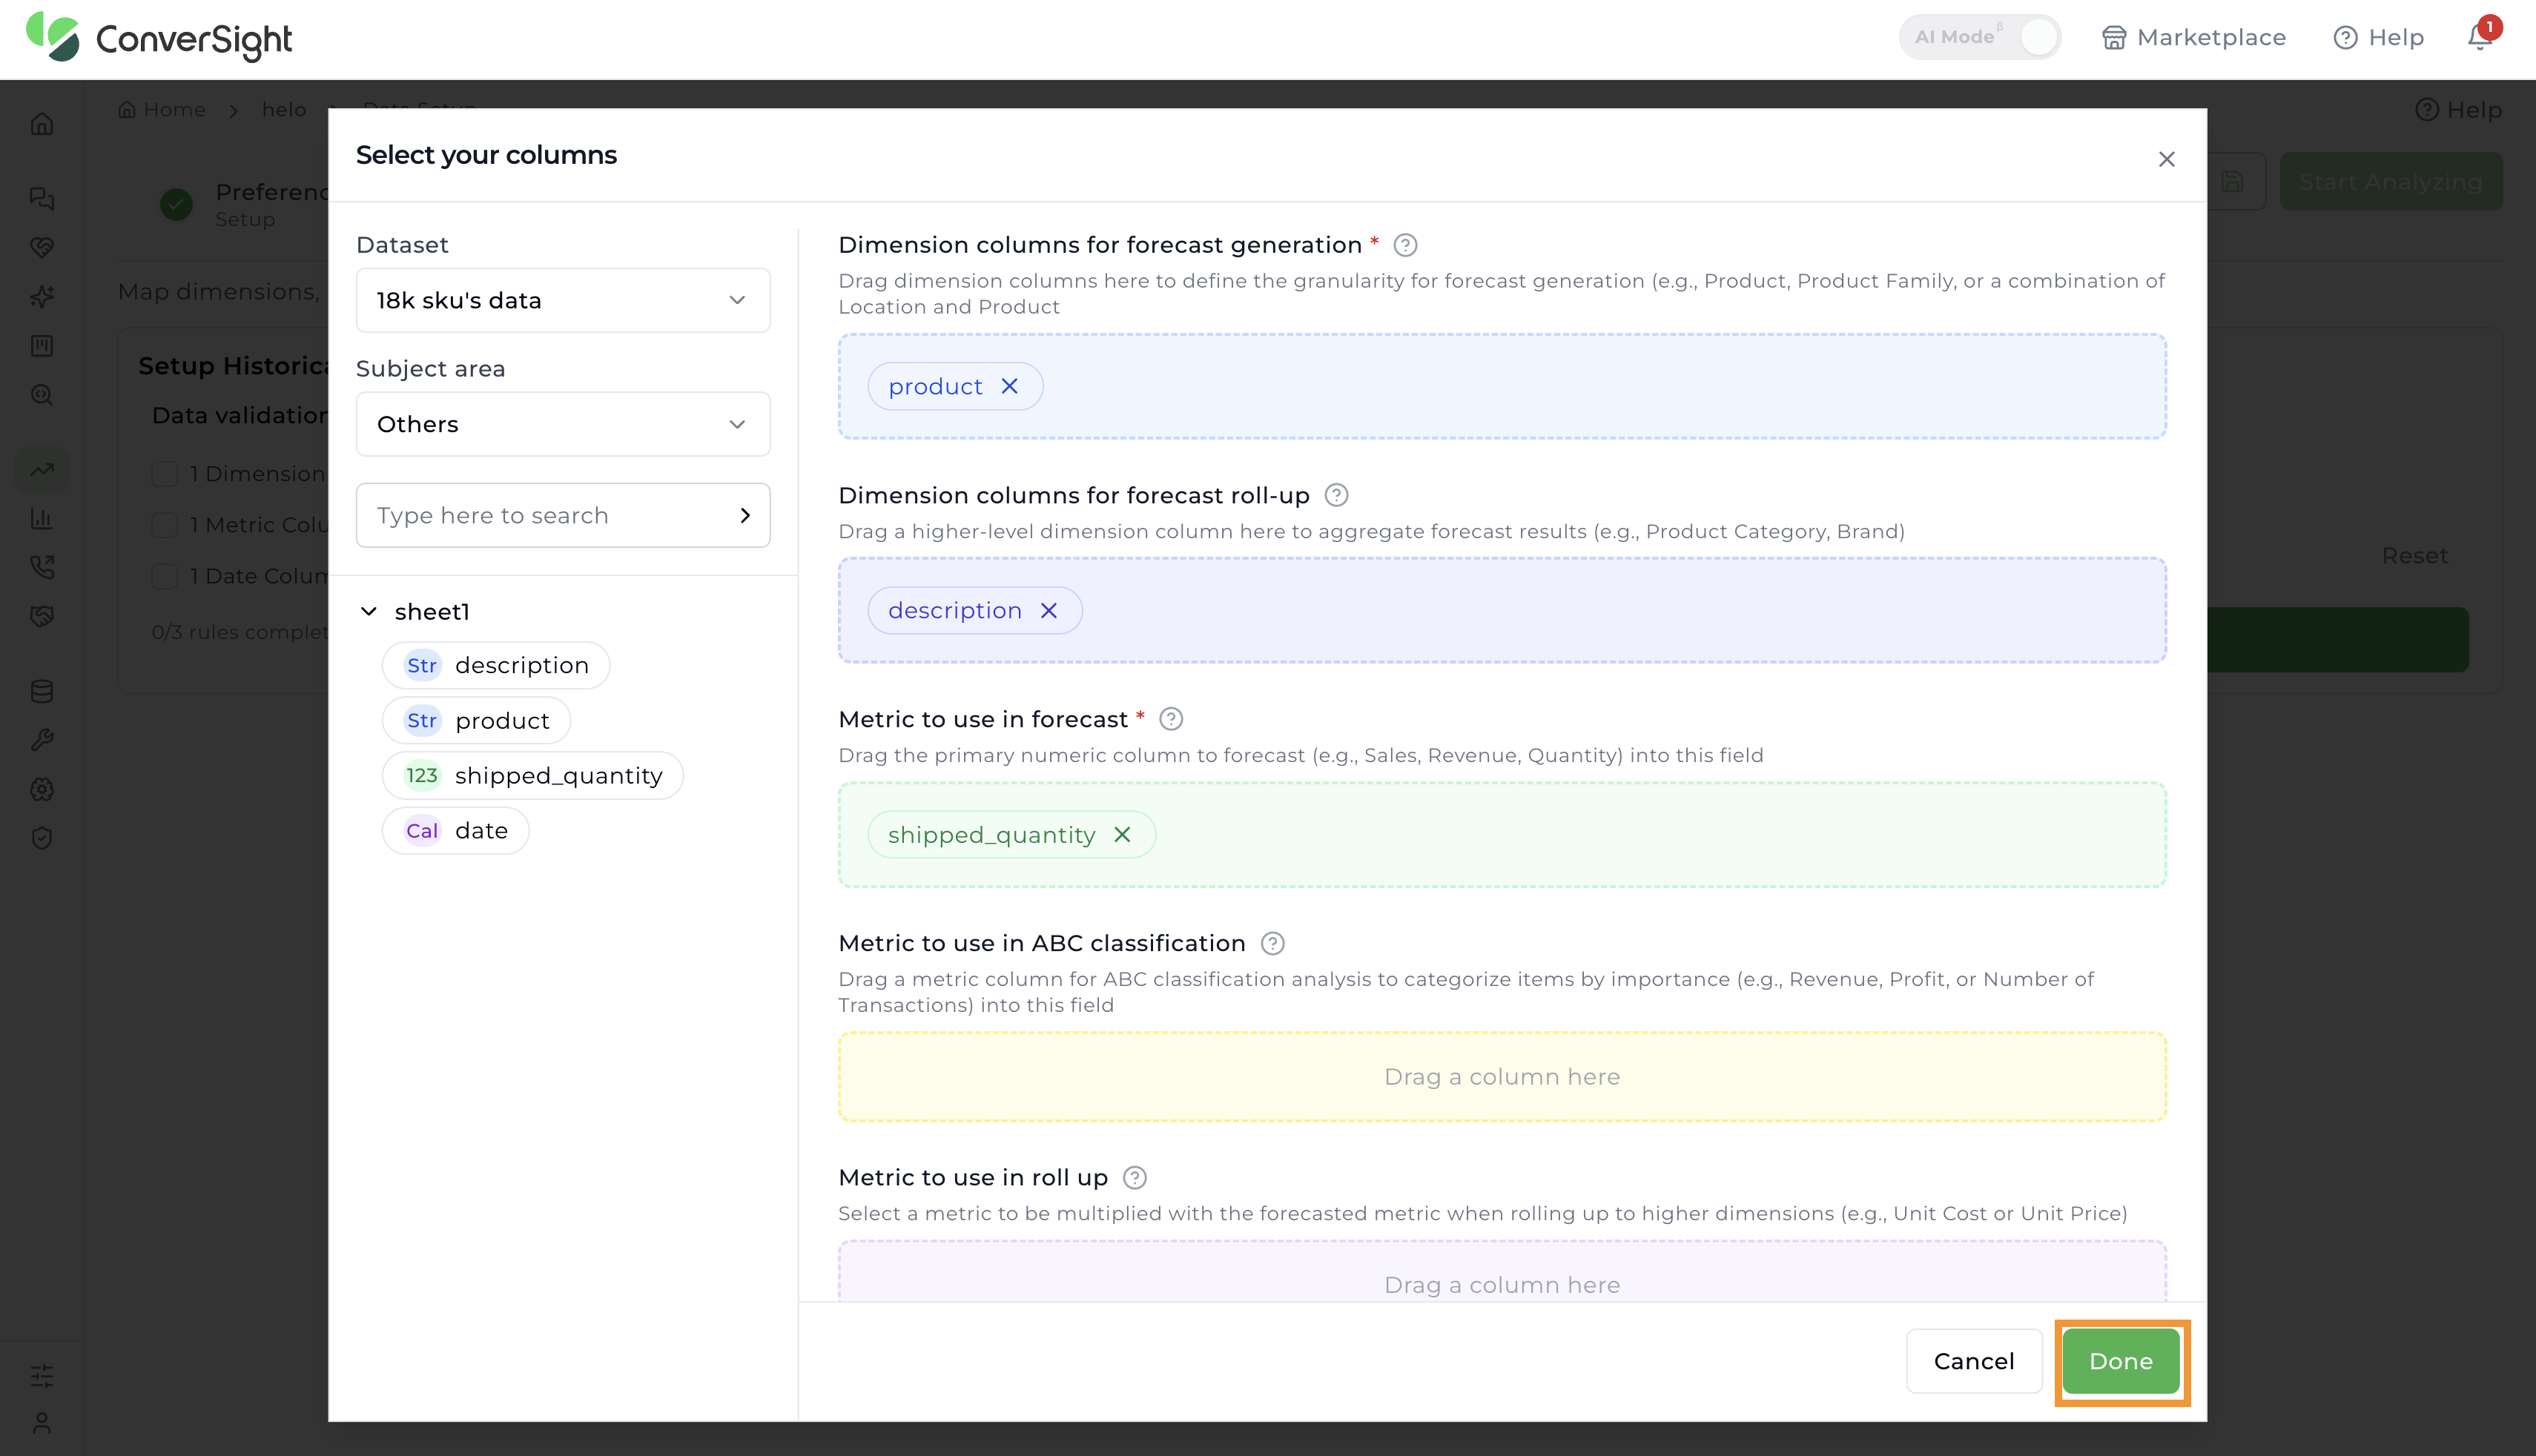Viewport: 2536px width, 1456px height.
Task: Open the Subject area dropdown
Action: click(563, 424)
